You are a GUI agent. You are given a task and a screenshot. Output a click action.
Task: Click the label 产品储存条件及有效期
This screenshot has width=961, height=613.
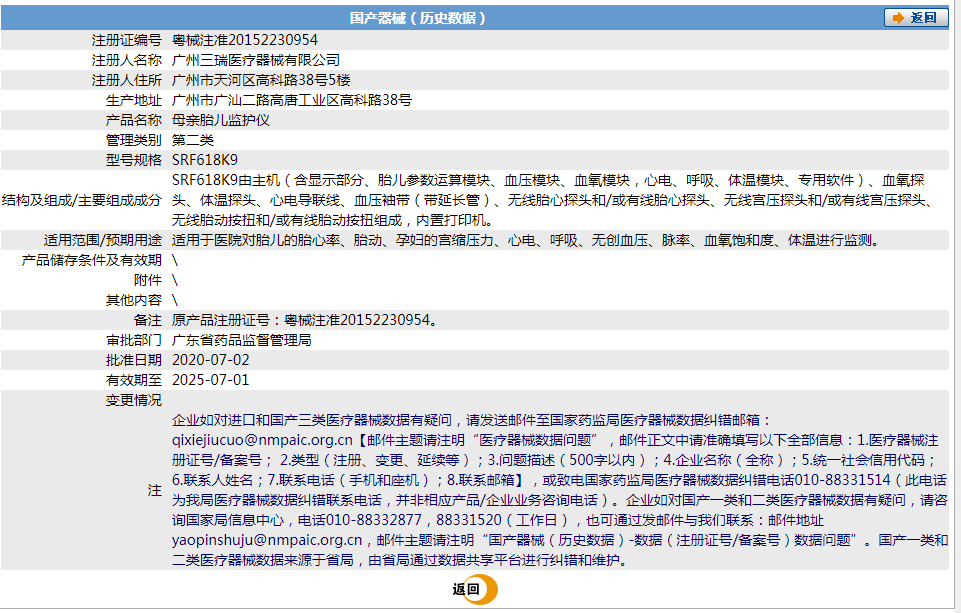[92, 260]
